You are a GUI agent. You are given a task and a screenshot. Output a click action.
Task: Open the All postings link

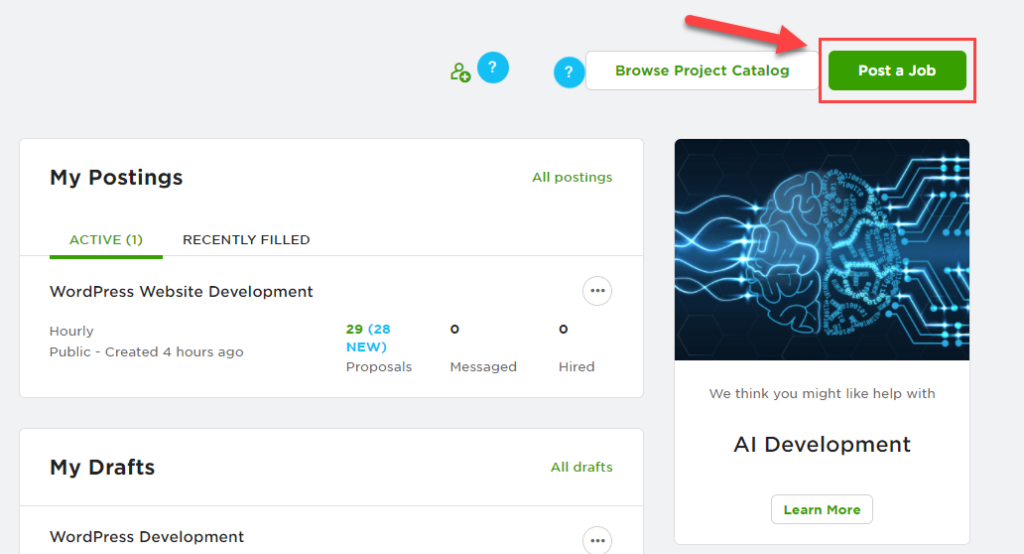(x=572, y=177)
